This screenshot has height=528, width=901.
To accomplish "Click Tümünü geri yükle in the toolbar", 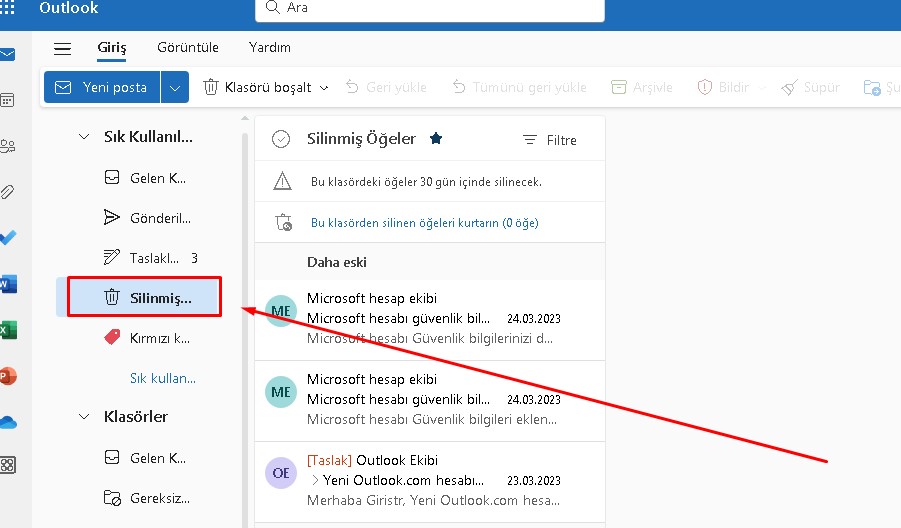I will (519, 87).
